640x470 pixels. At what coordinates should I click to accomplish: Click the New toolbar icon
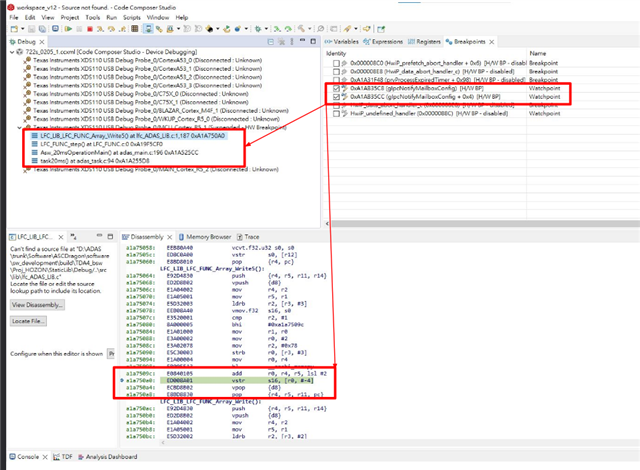click(x=14, y=29)
